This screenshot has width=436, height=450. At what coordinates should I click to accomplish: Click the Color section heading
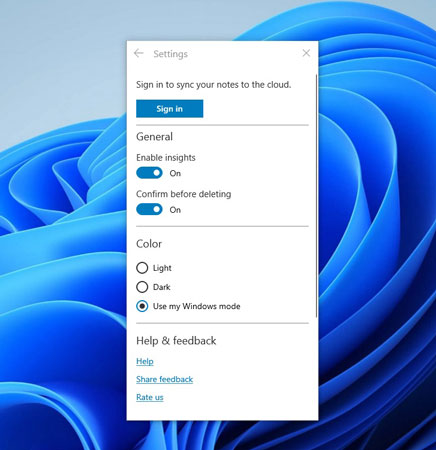(149, 244)
